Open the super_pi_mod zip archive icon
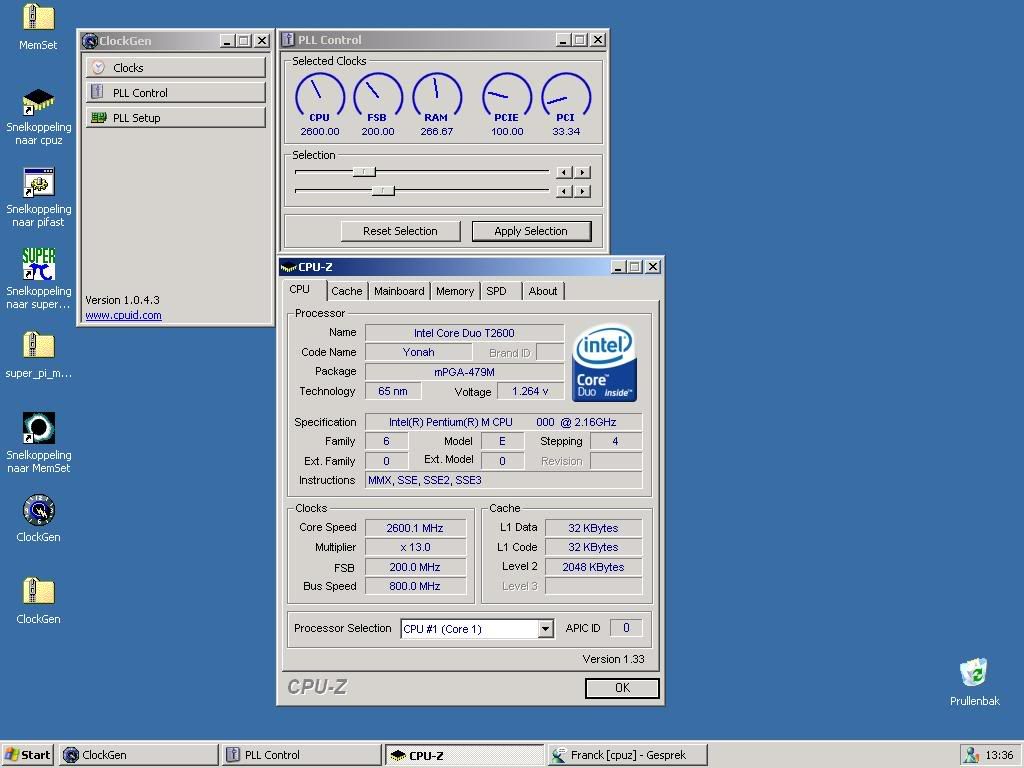Viewport: 1024px width, 768px height. click(x=38, y=347)
